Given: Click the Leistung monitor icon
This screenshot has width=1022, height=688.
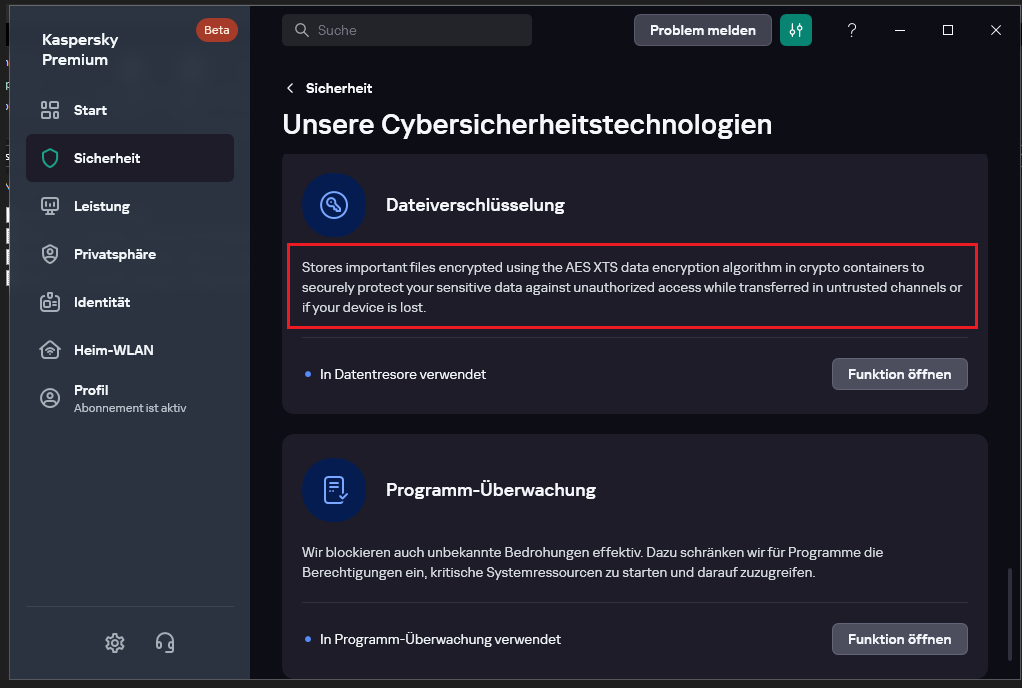Looking at the screenshot, I should click(50, 206).
